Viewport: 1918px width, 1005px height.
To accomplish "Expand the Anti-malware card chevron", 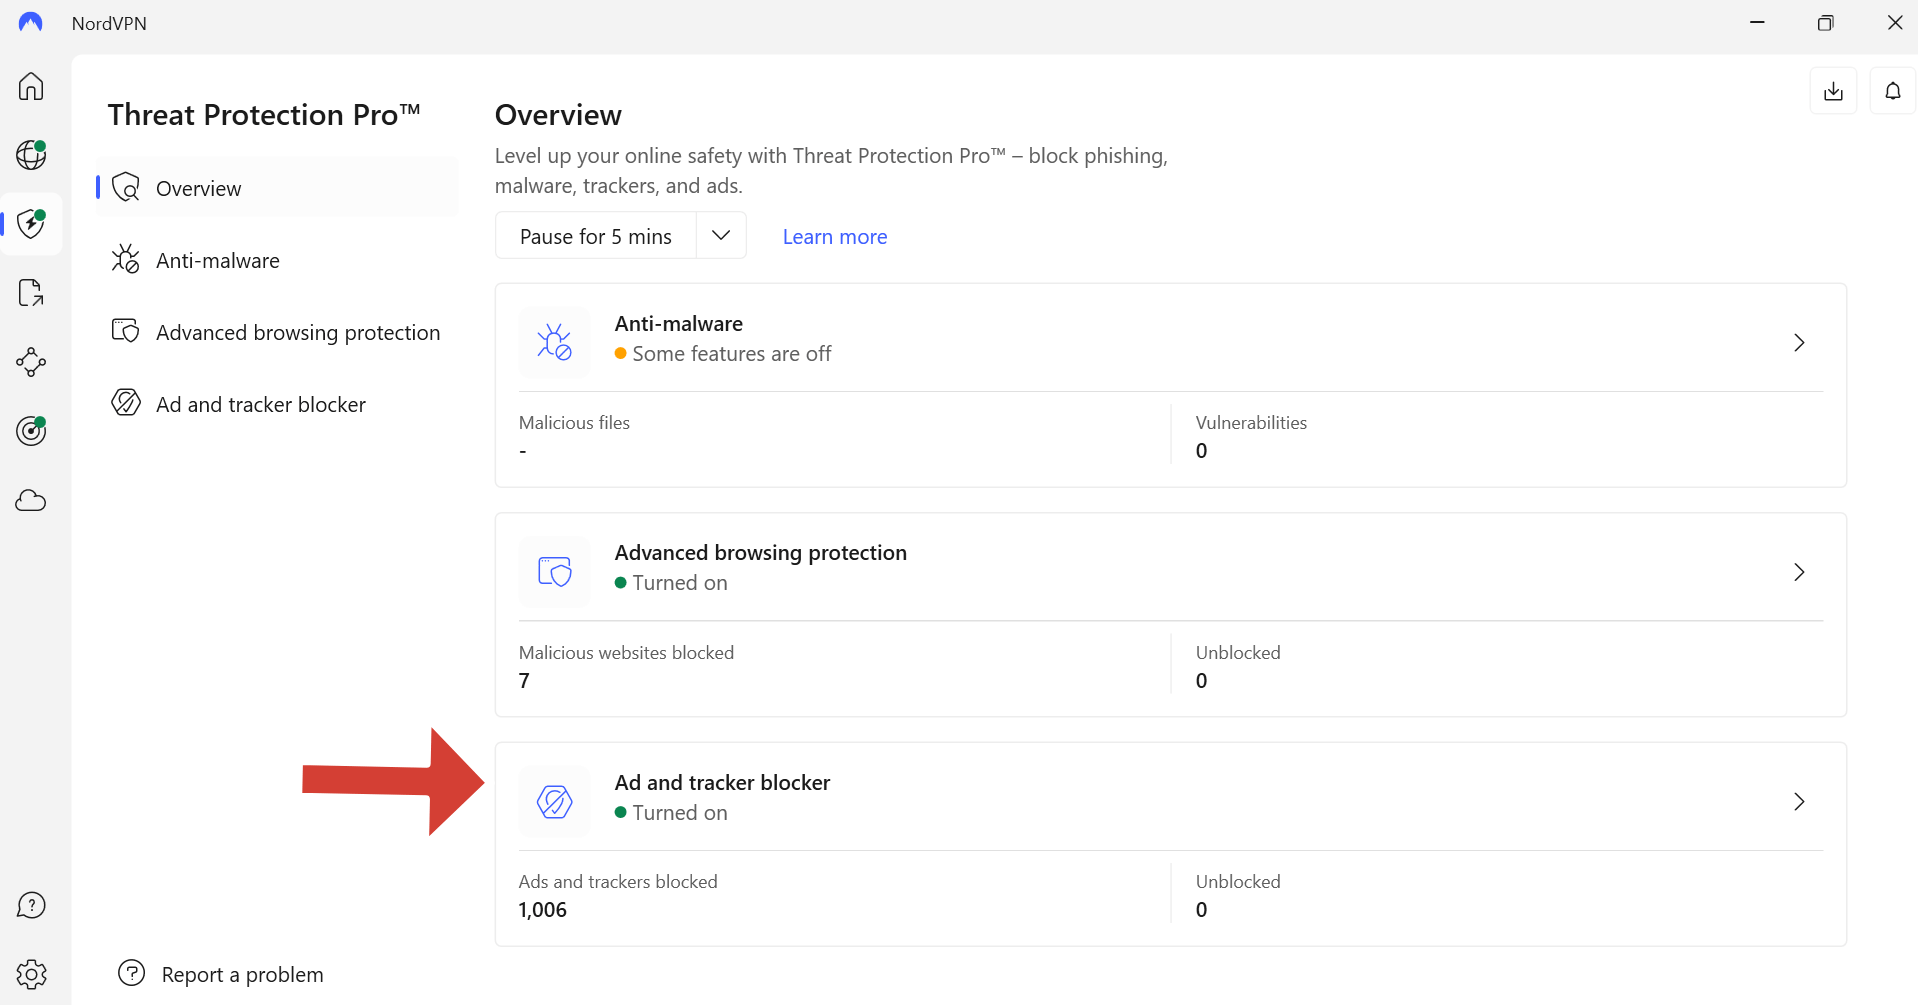I will (1799, 343).
